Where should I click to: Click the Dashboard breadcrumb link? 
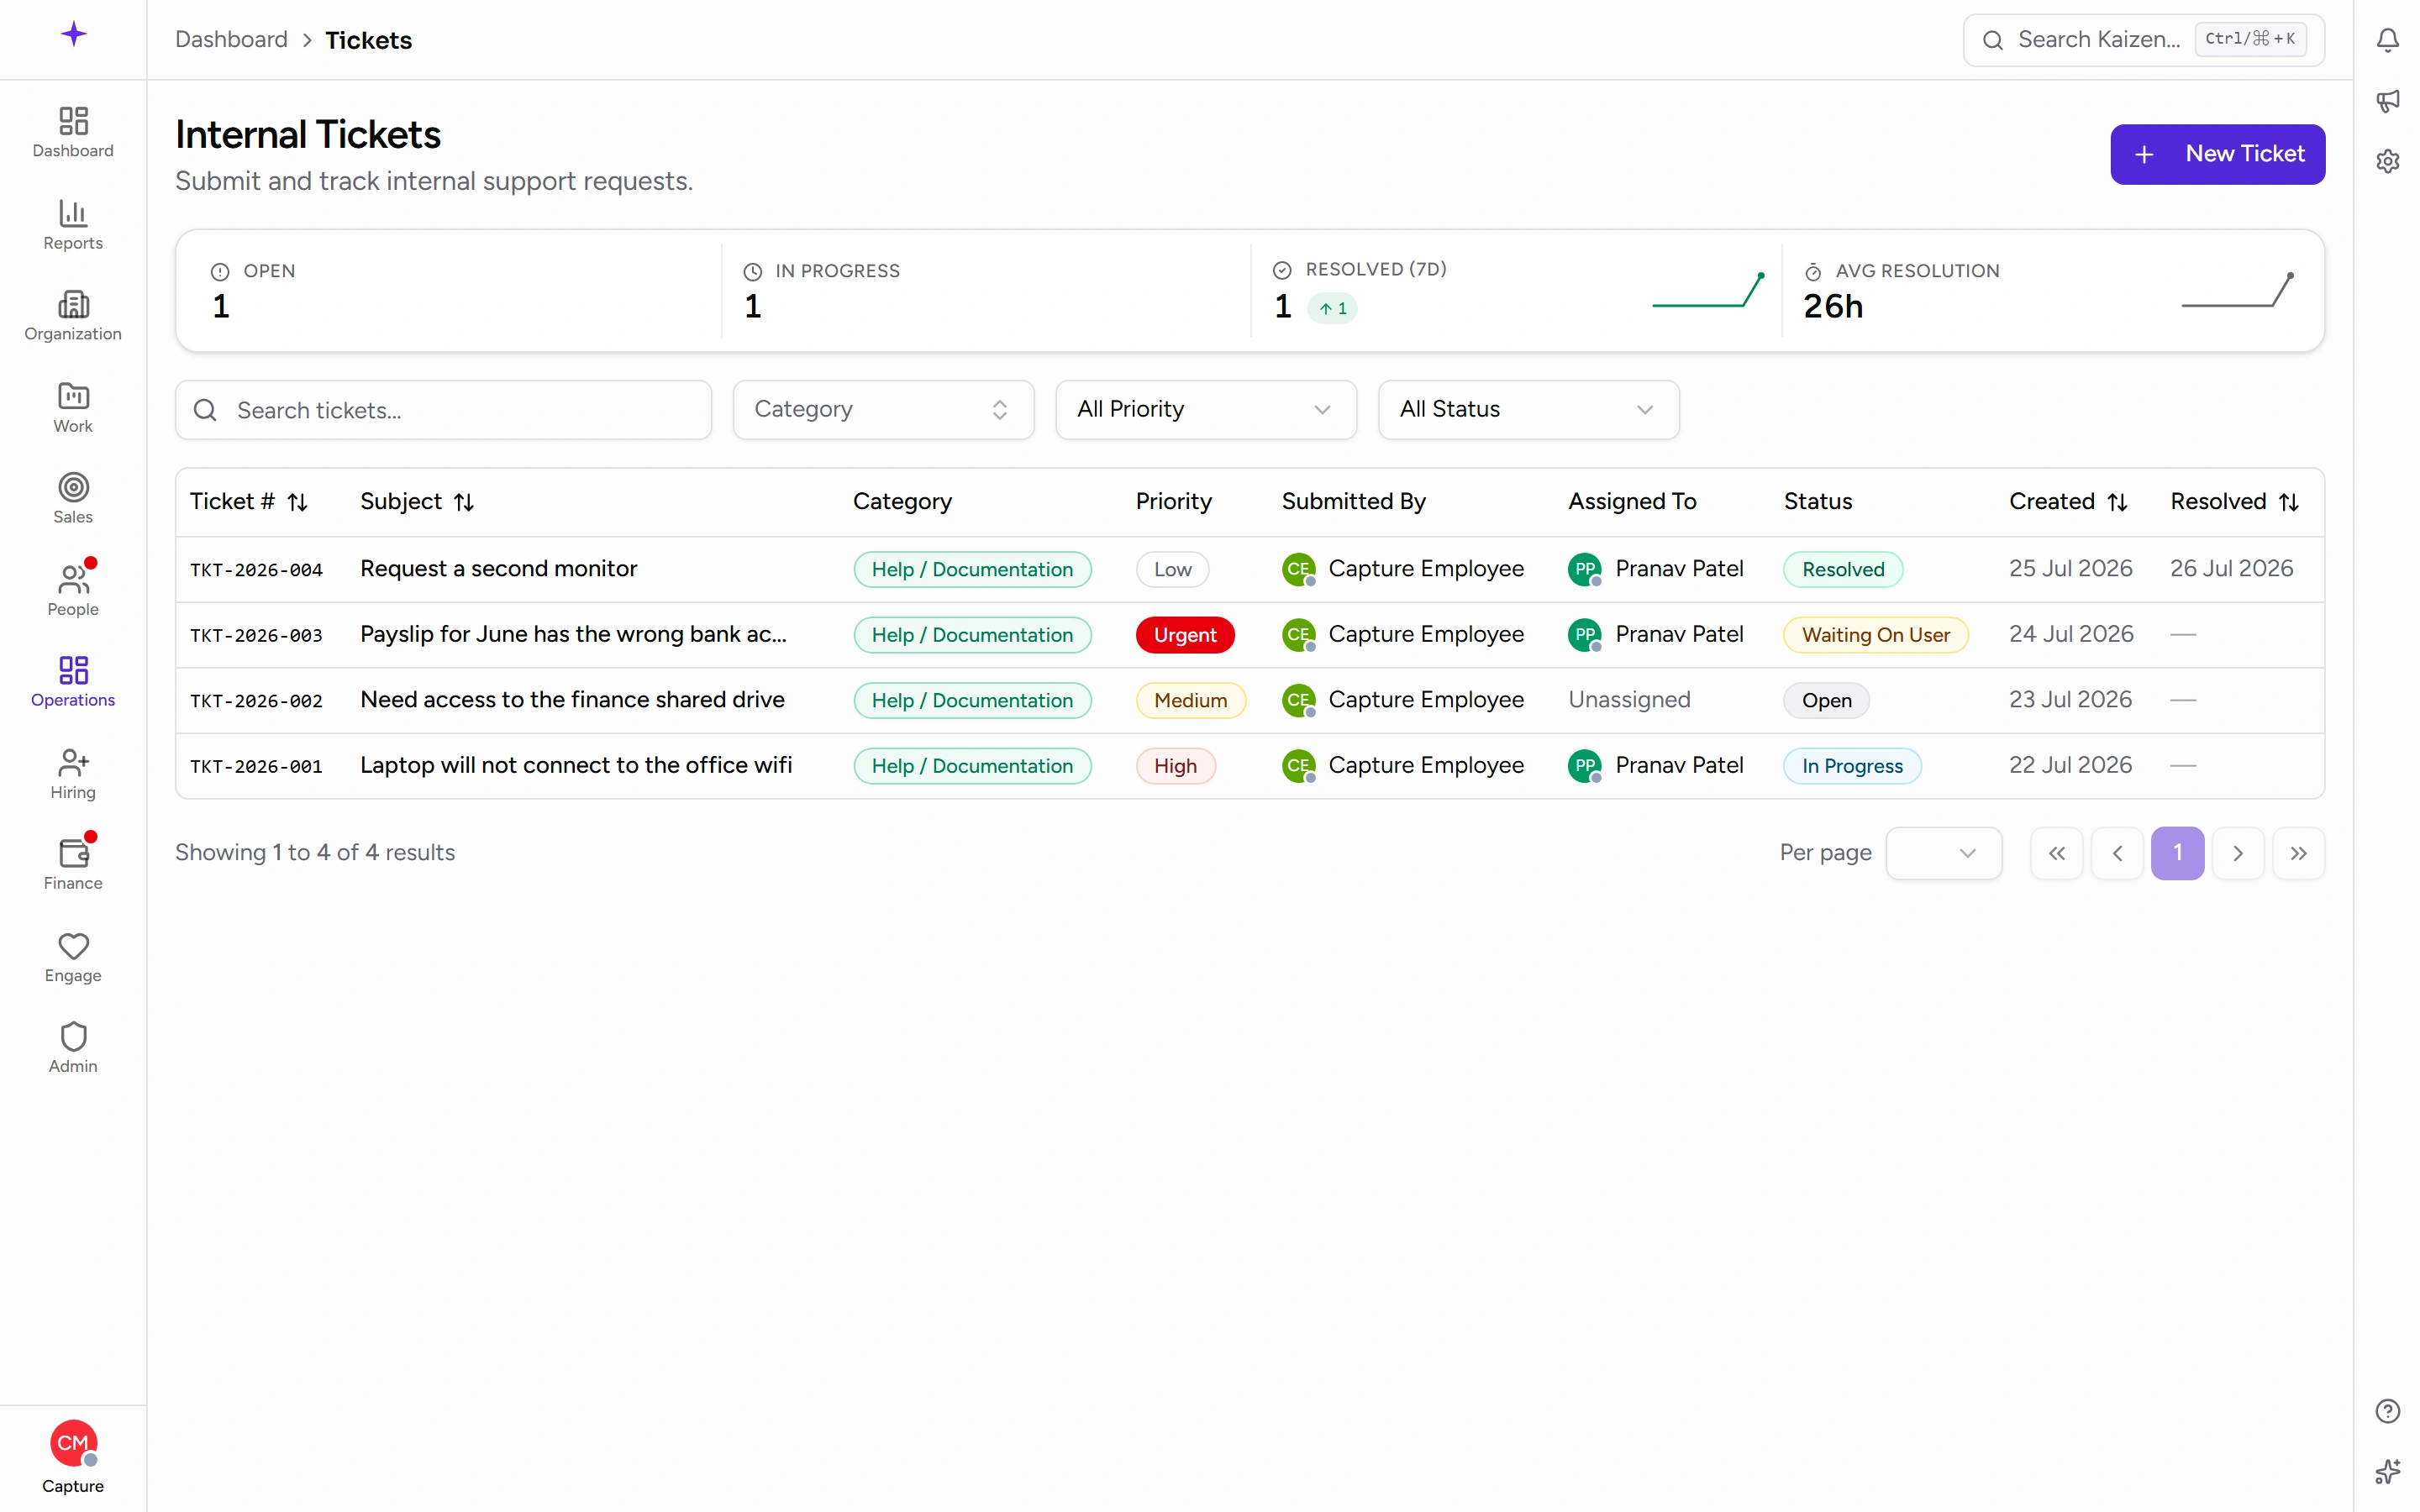coord(231,40)
